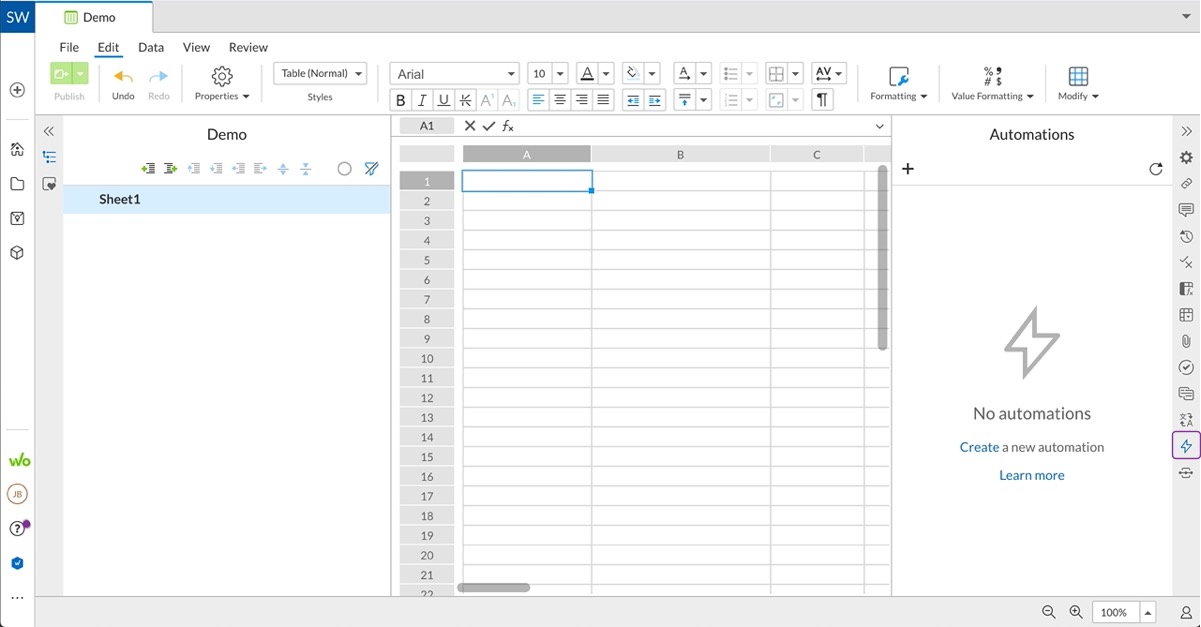Zoom in with magnifier plus icon
Image resolution: width=1201 pixels, height=627 pixels.
pyautogui.click(x=1076, y=612)
